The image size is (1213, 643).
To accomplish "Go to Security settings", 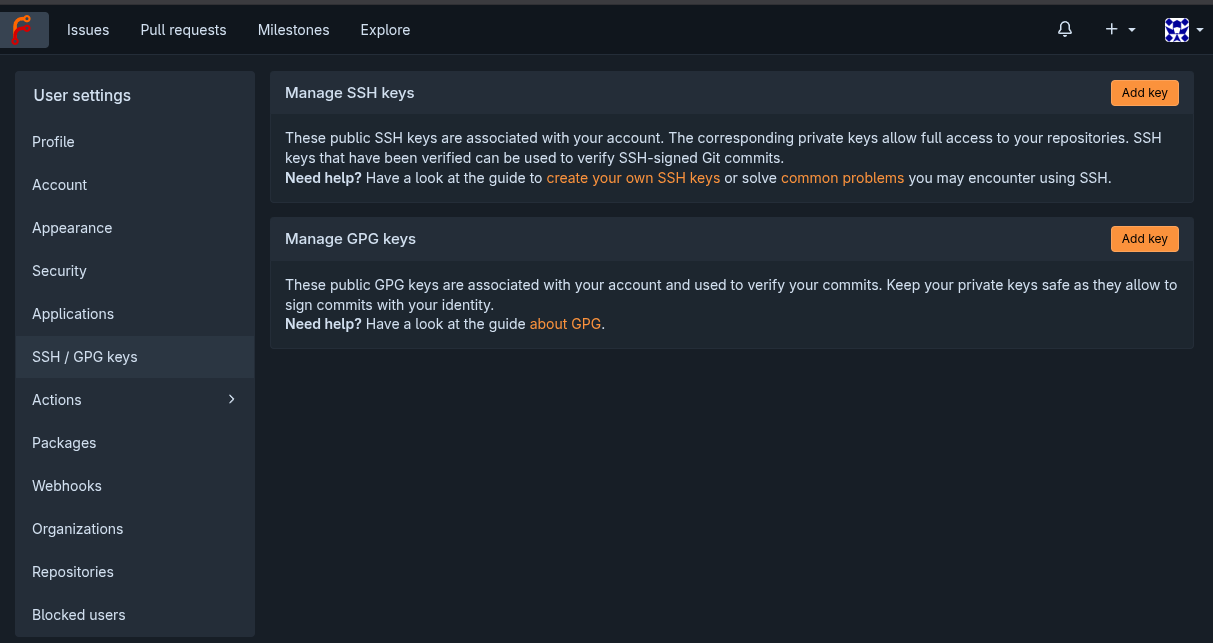I will click(59, 271).
